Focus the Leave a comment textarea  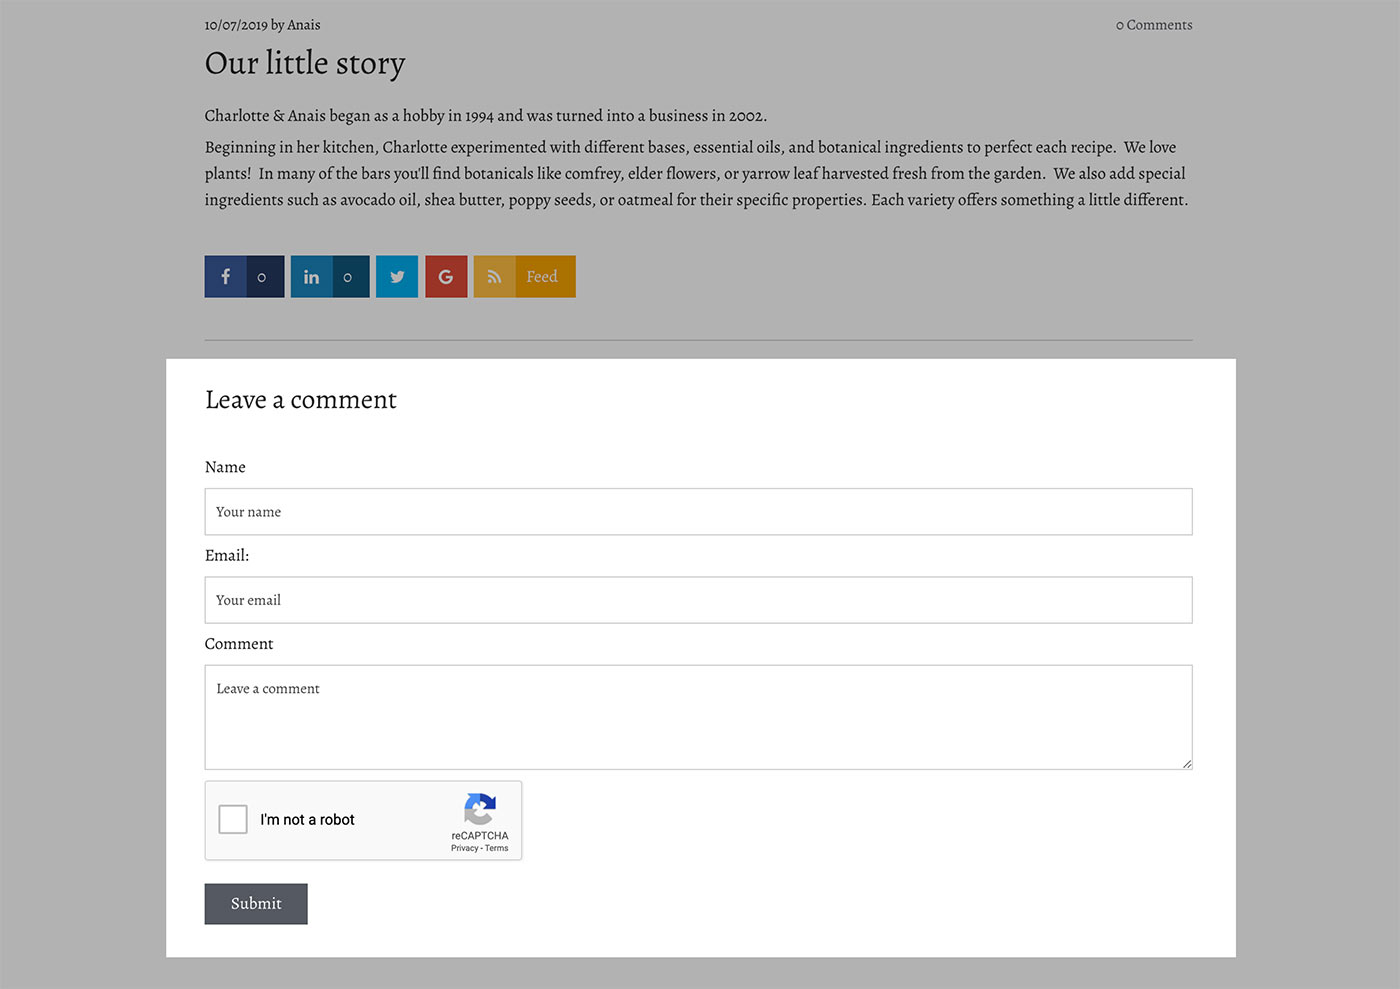pyautogui.click(x=698, y=717)
